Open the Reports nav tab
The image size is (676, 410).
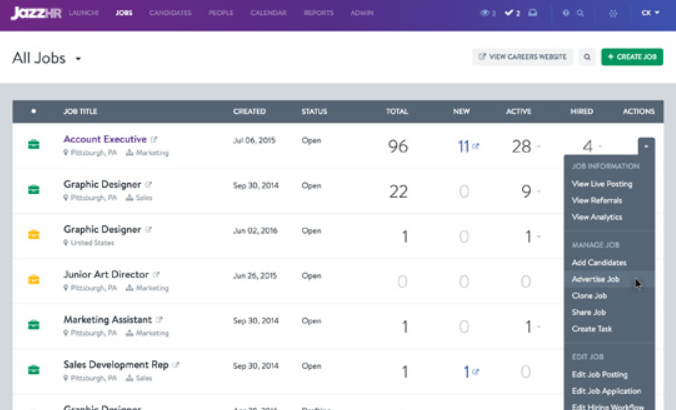click(x=319, y=13)
